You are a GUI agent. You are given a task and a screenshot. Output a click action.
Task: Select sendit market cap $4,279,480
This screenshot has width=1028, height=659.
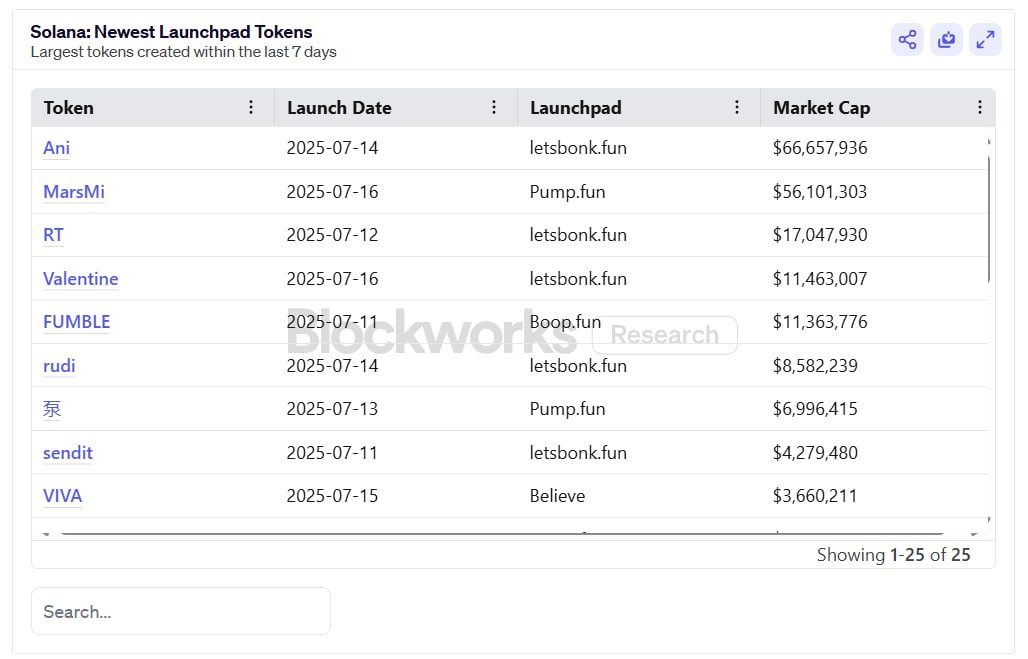click(815, 453)
